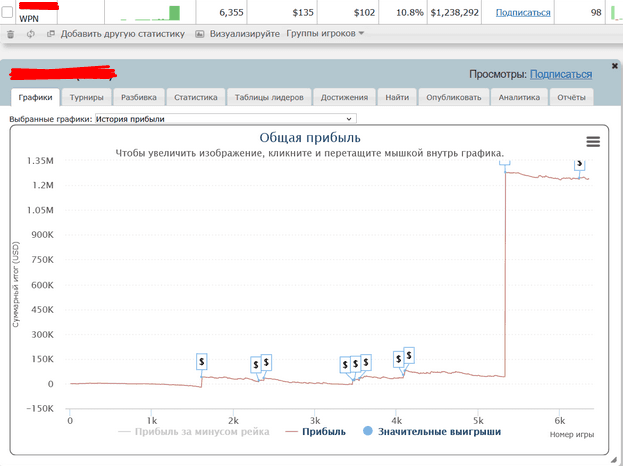The height and width of the screenshot is (466, 623).
Task: Open the Разбивка tab
Action: coord(139,97)
